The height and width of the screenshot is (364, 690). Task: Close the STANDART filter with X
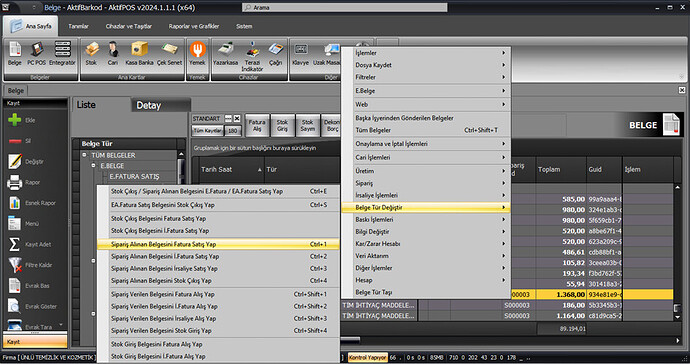click(x=237, y=118)
